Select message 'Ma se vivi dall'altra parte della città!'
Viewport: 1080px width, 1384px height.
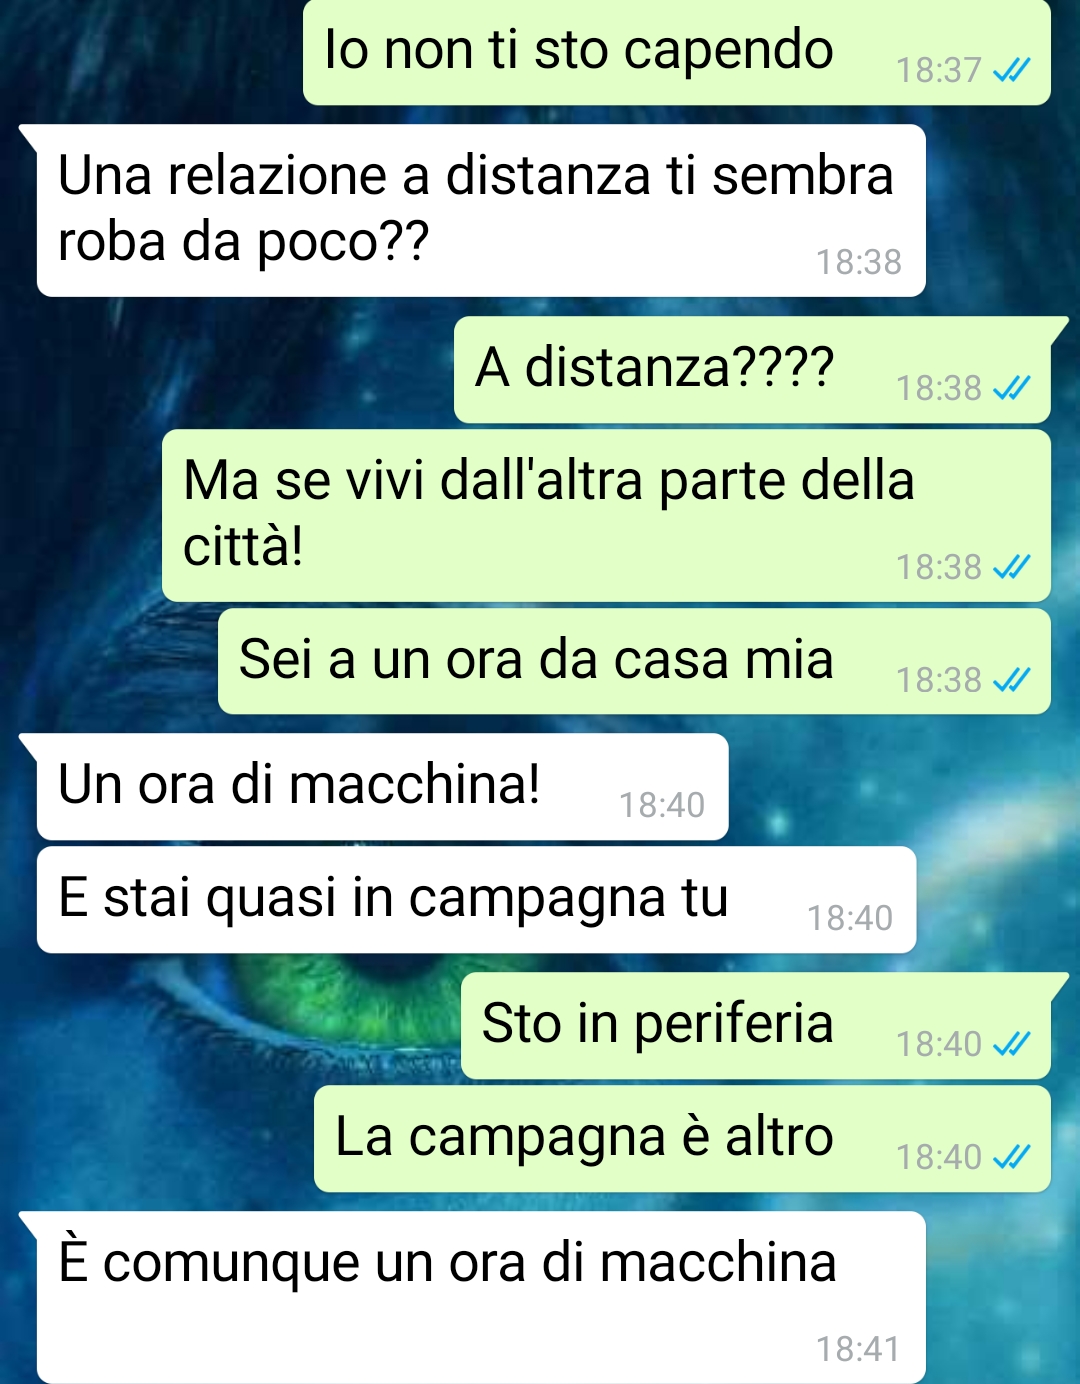click(606, 515)
